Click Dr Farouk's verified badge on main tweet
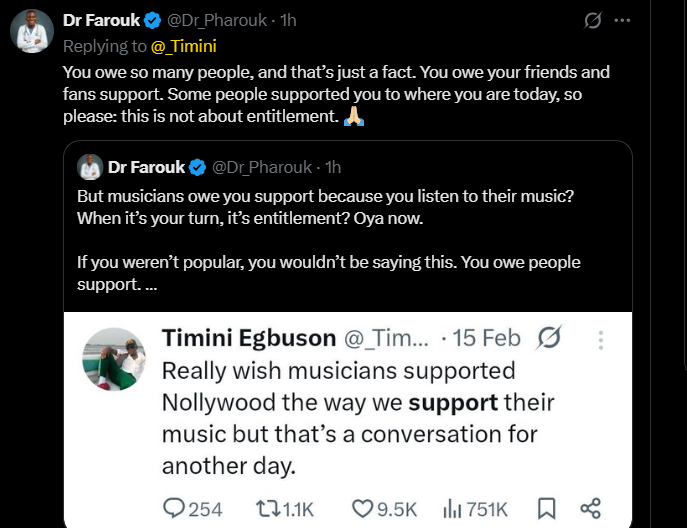Screen dimensions: 687x528 [152, 19]
